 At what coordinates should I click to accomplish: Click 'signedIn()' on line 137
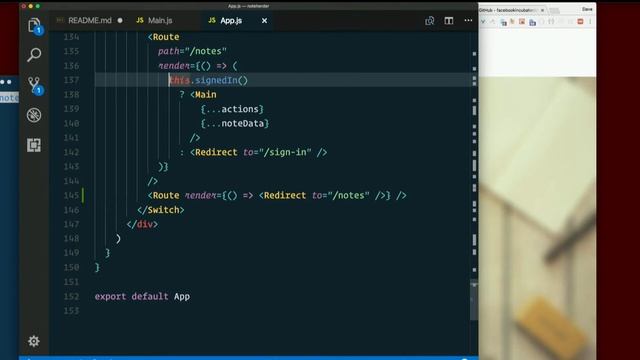point(221,80)
